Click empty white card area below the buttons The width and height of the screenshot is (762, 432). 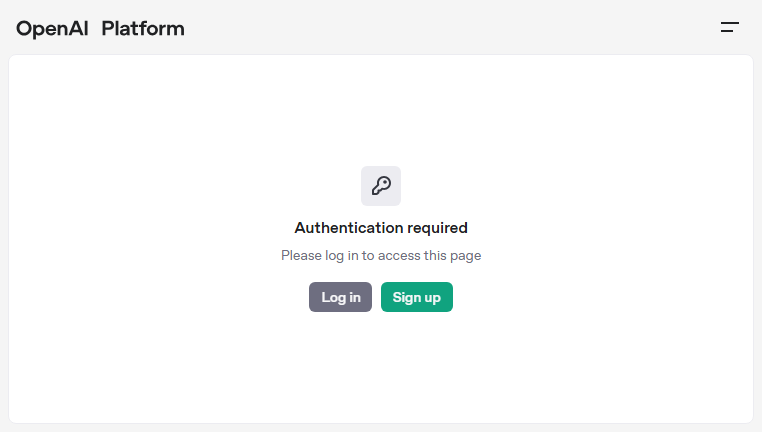click(x=381, y=367)
